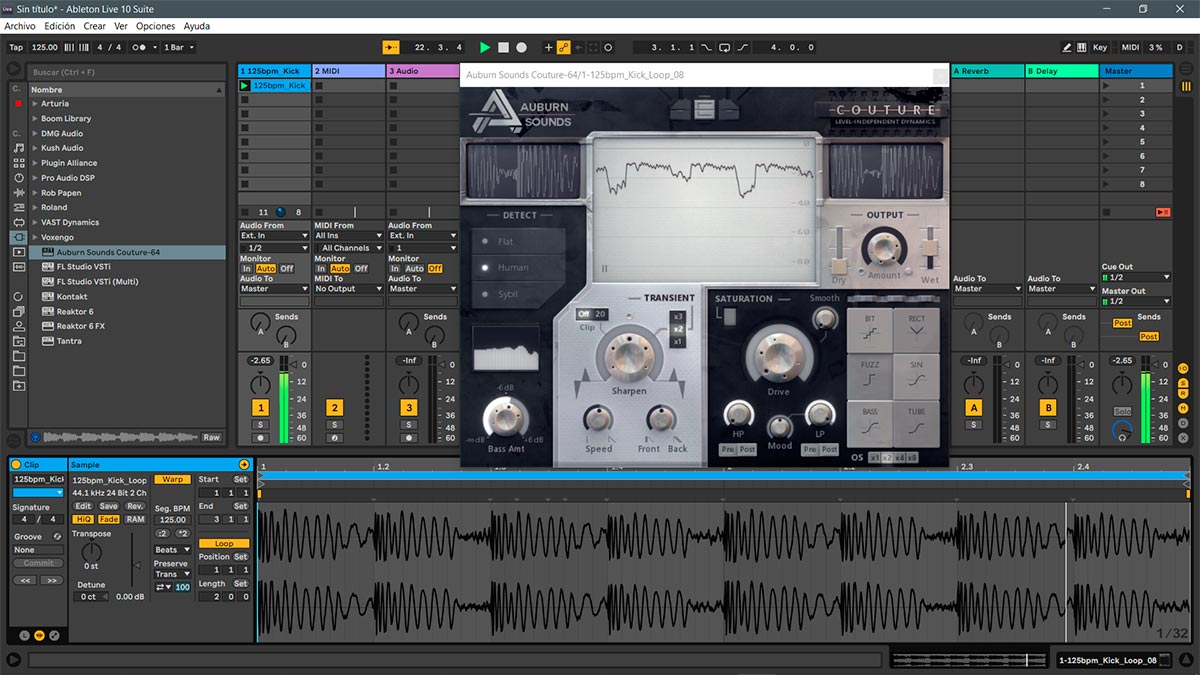This screenshot has width=1200, height=675.
Task: Toggle the metronome in transport bar
Action: tap(140, 47)
